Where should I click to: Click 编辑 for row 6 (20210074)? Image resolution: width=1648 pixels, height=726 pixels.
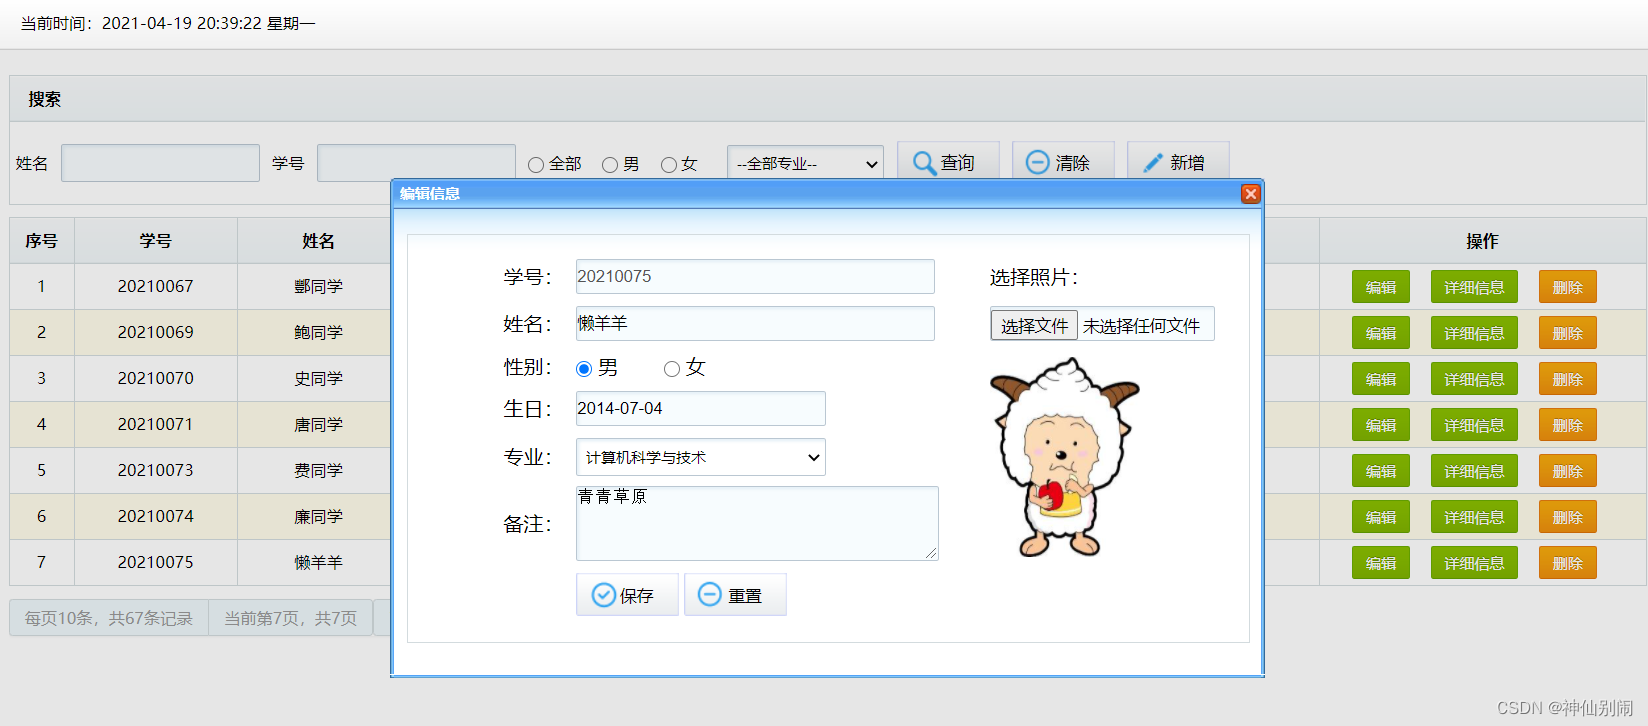[1381, 517]
